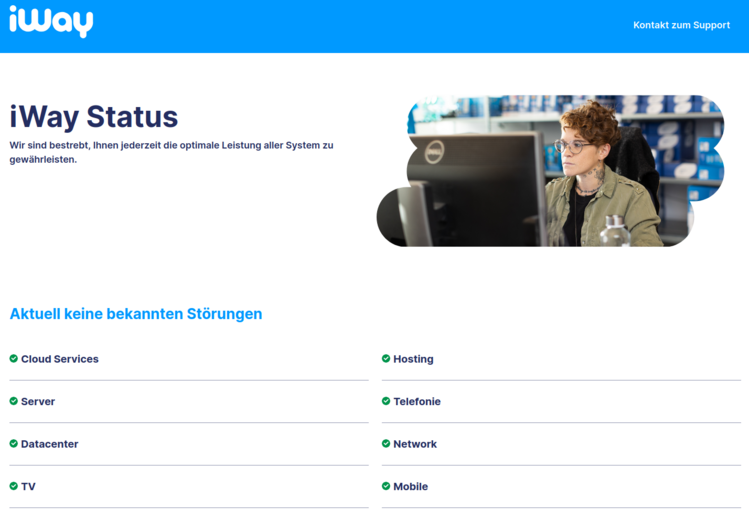
Task: Select the Hosting status label
Action: [x=413, y=359]
